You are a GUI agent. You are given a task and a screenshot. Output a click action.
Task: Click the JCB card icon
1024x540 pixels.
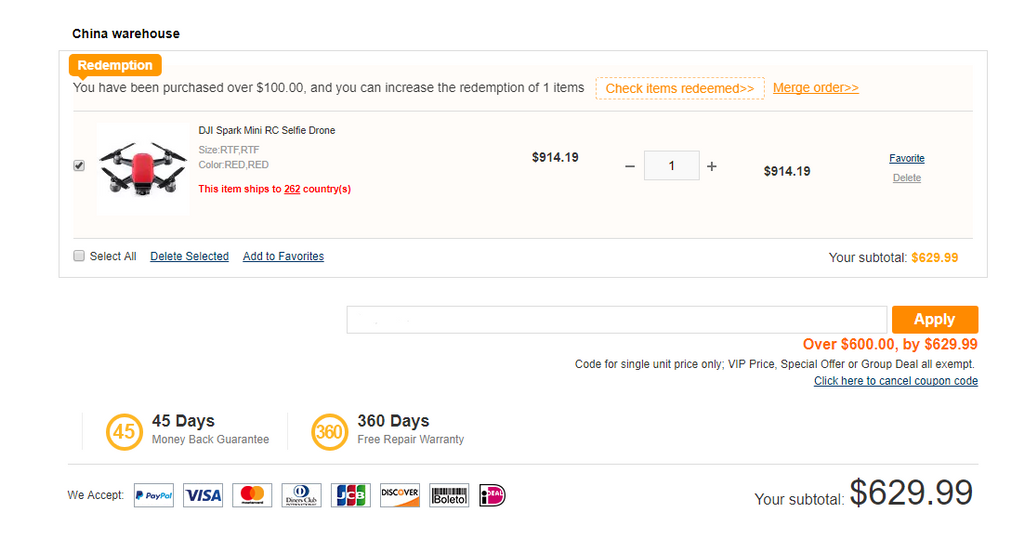tap(350, 495)
